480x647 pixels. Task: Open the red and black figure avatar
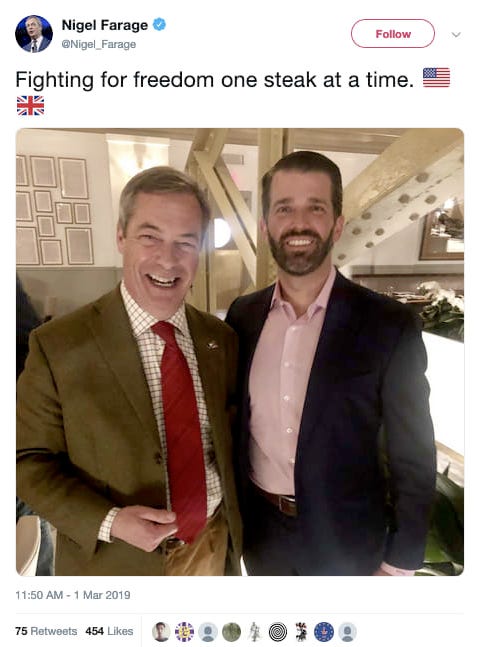[x=301, y=631]
